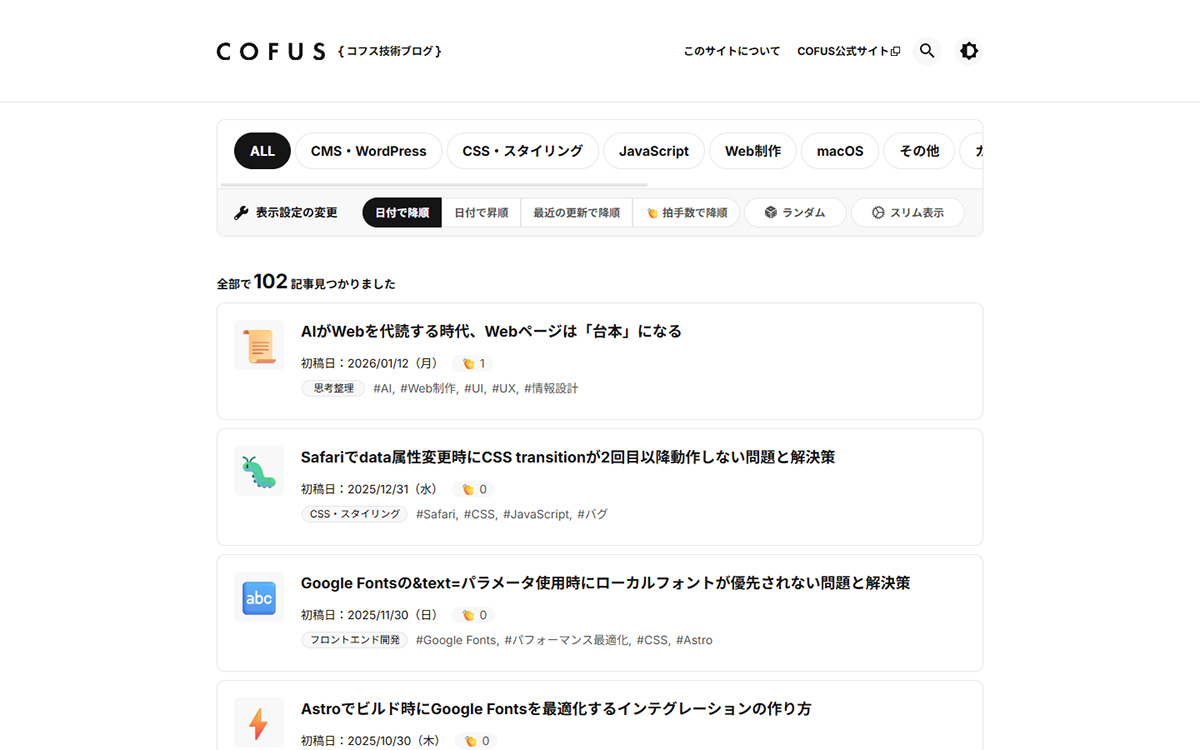Toggle dark mode with the theme icon
Screen dimensions: 1200x750
click(969, 50)
